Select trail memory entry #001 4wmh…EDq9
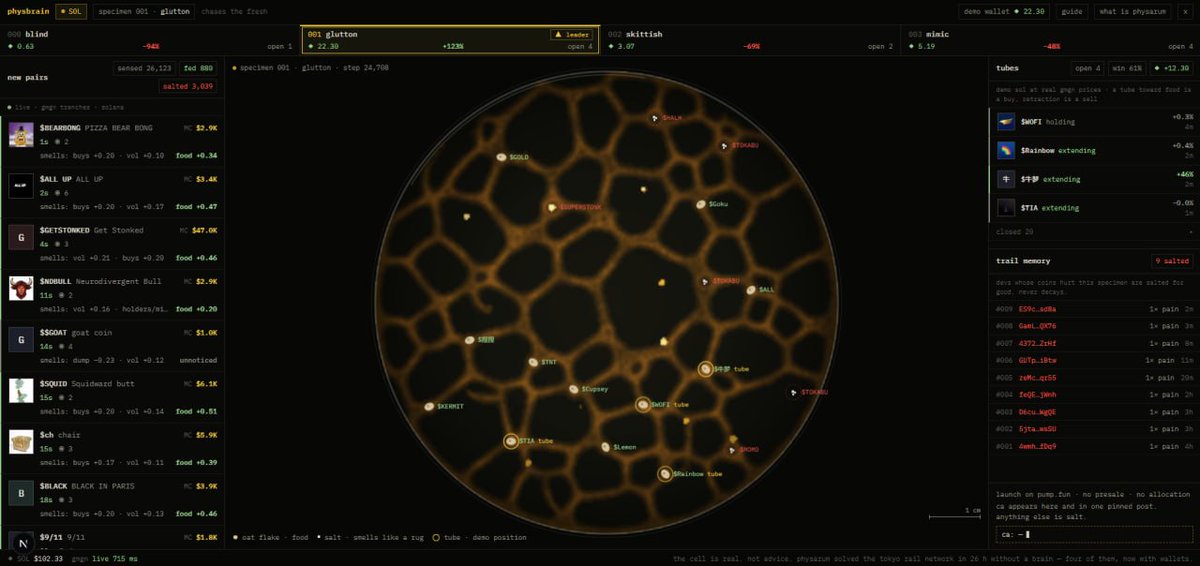This screenshot has width=1200, height=566. pos(1093,446)
